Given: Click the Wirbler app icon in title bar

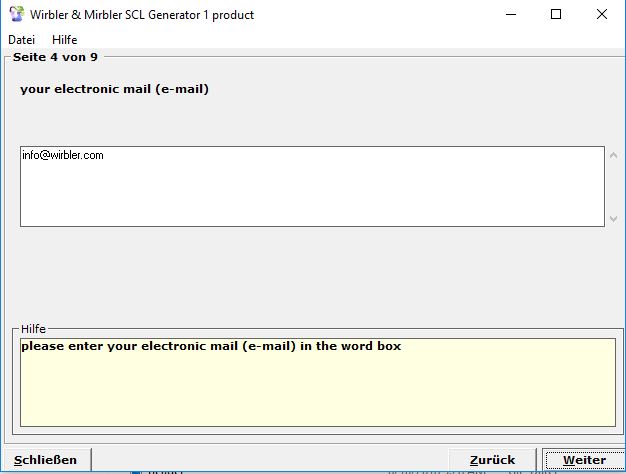Looking at the screenshot, I should [16, 14].
